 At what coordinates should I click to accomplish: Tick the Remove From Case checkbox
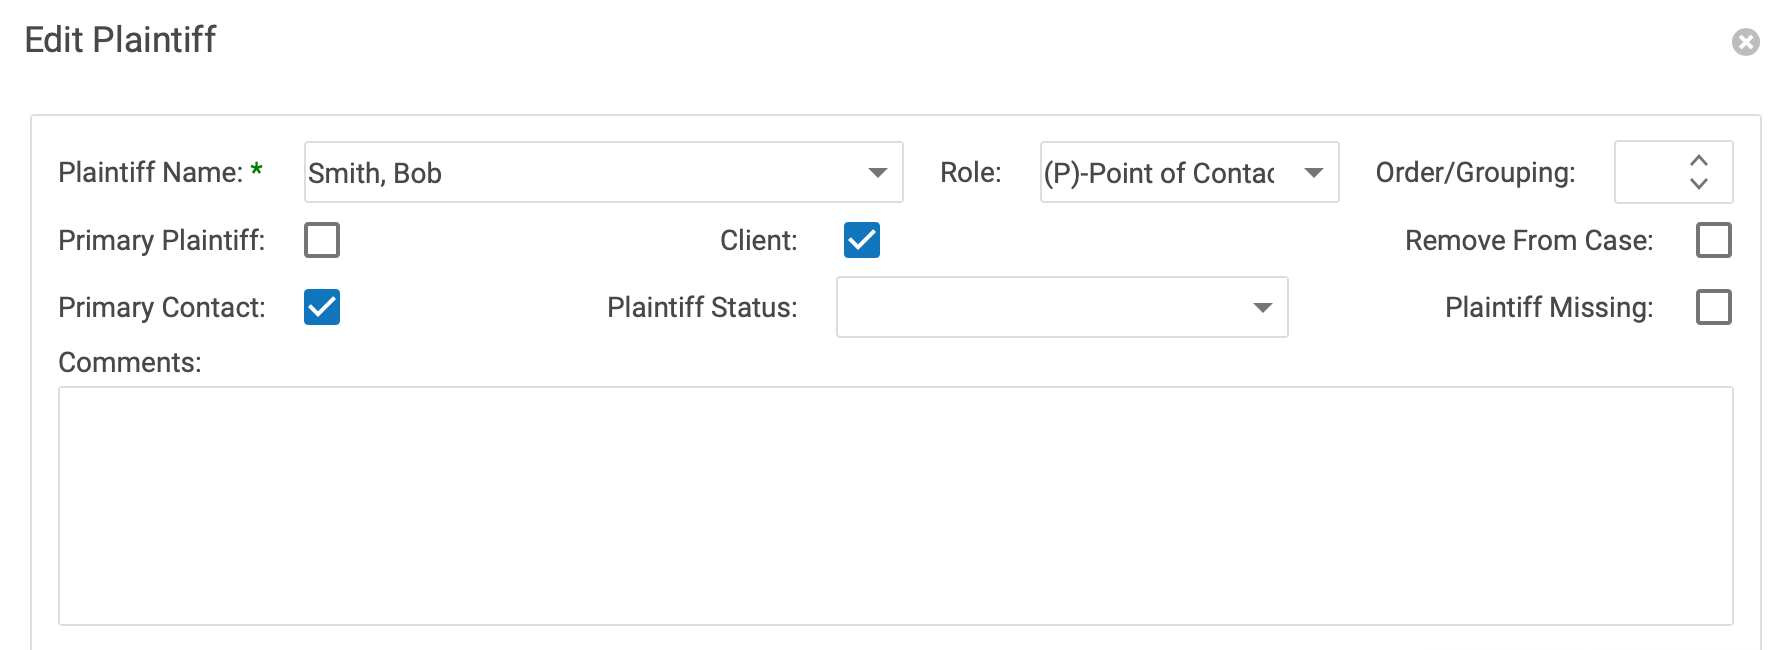[1713, 240]
